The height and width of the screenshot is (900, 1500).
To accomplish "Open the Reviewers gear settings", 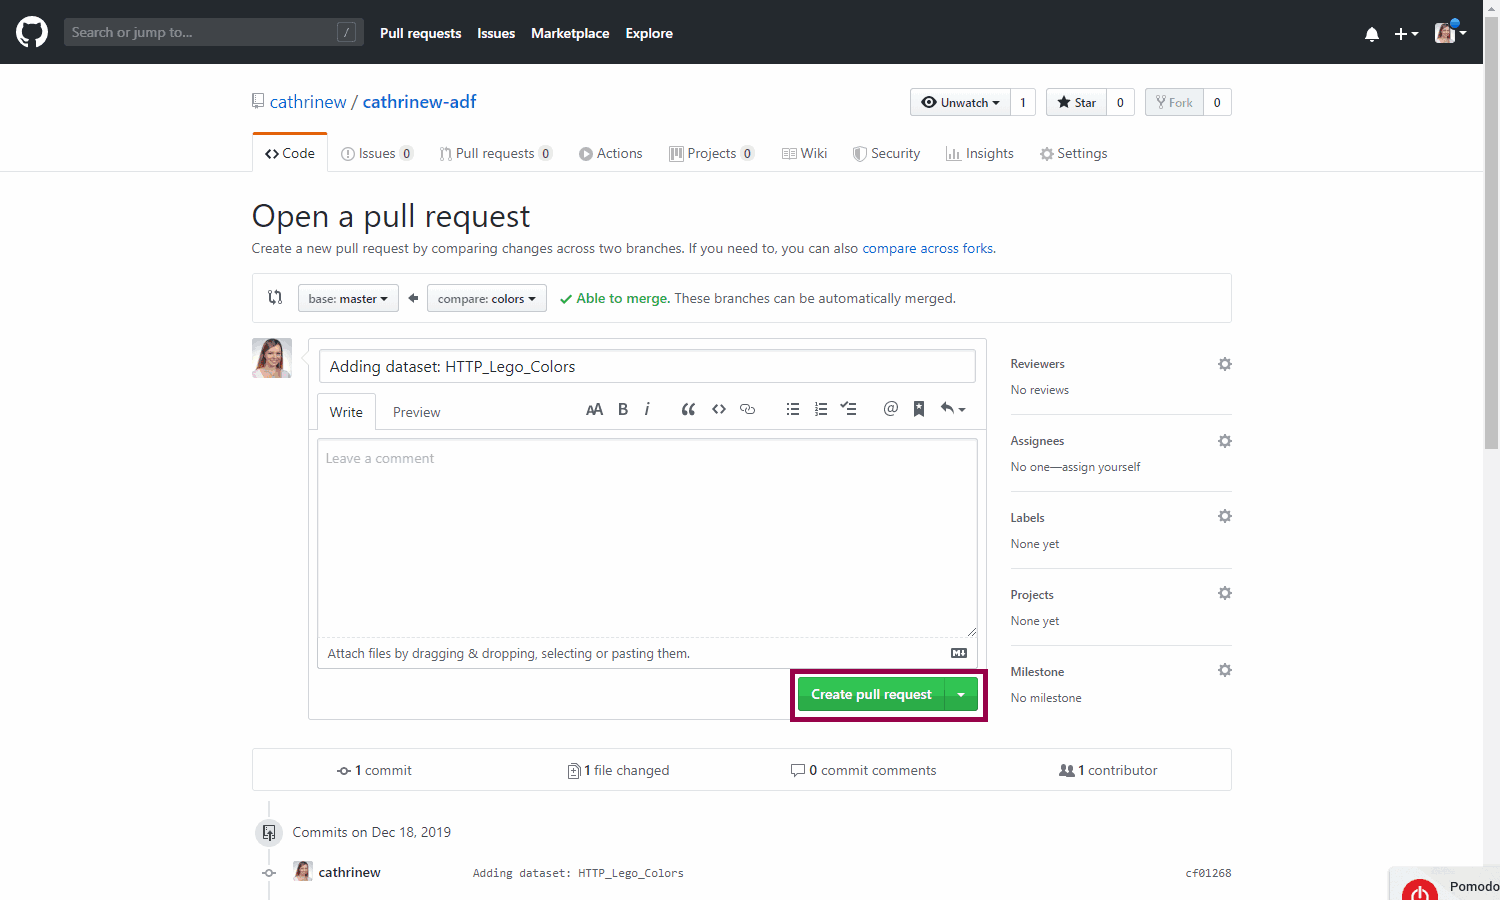I will click(x=1224, y=364).
